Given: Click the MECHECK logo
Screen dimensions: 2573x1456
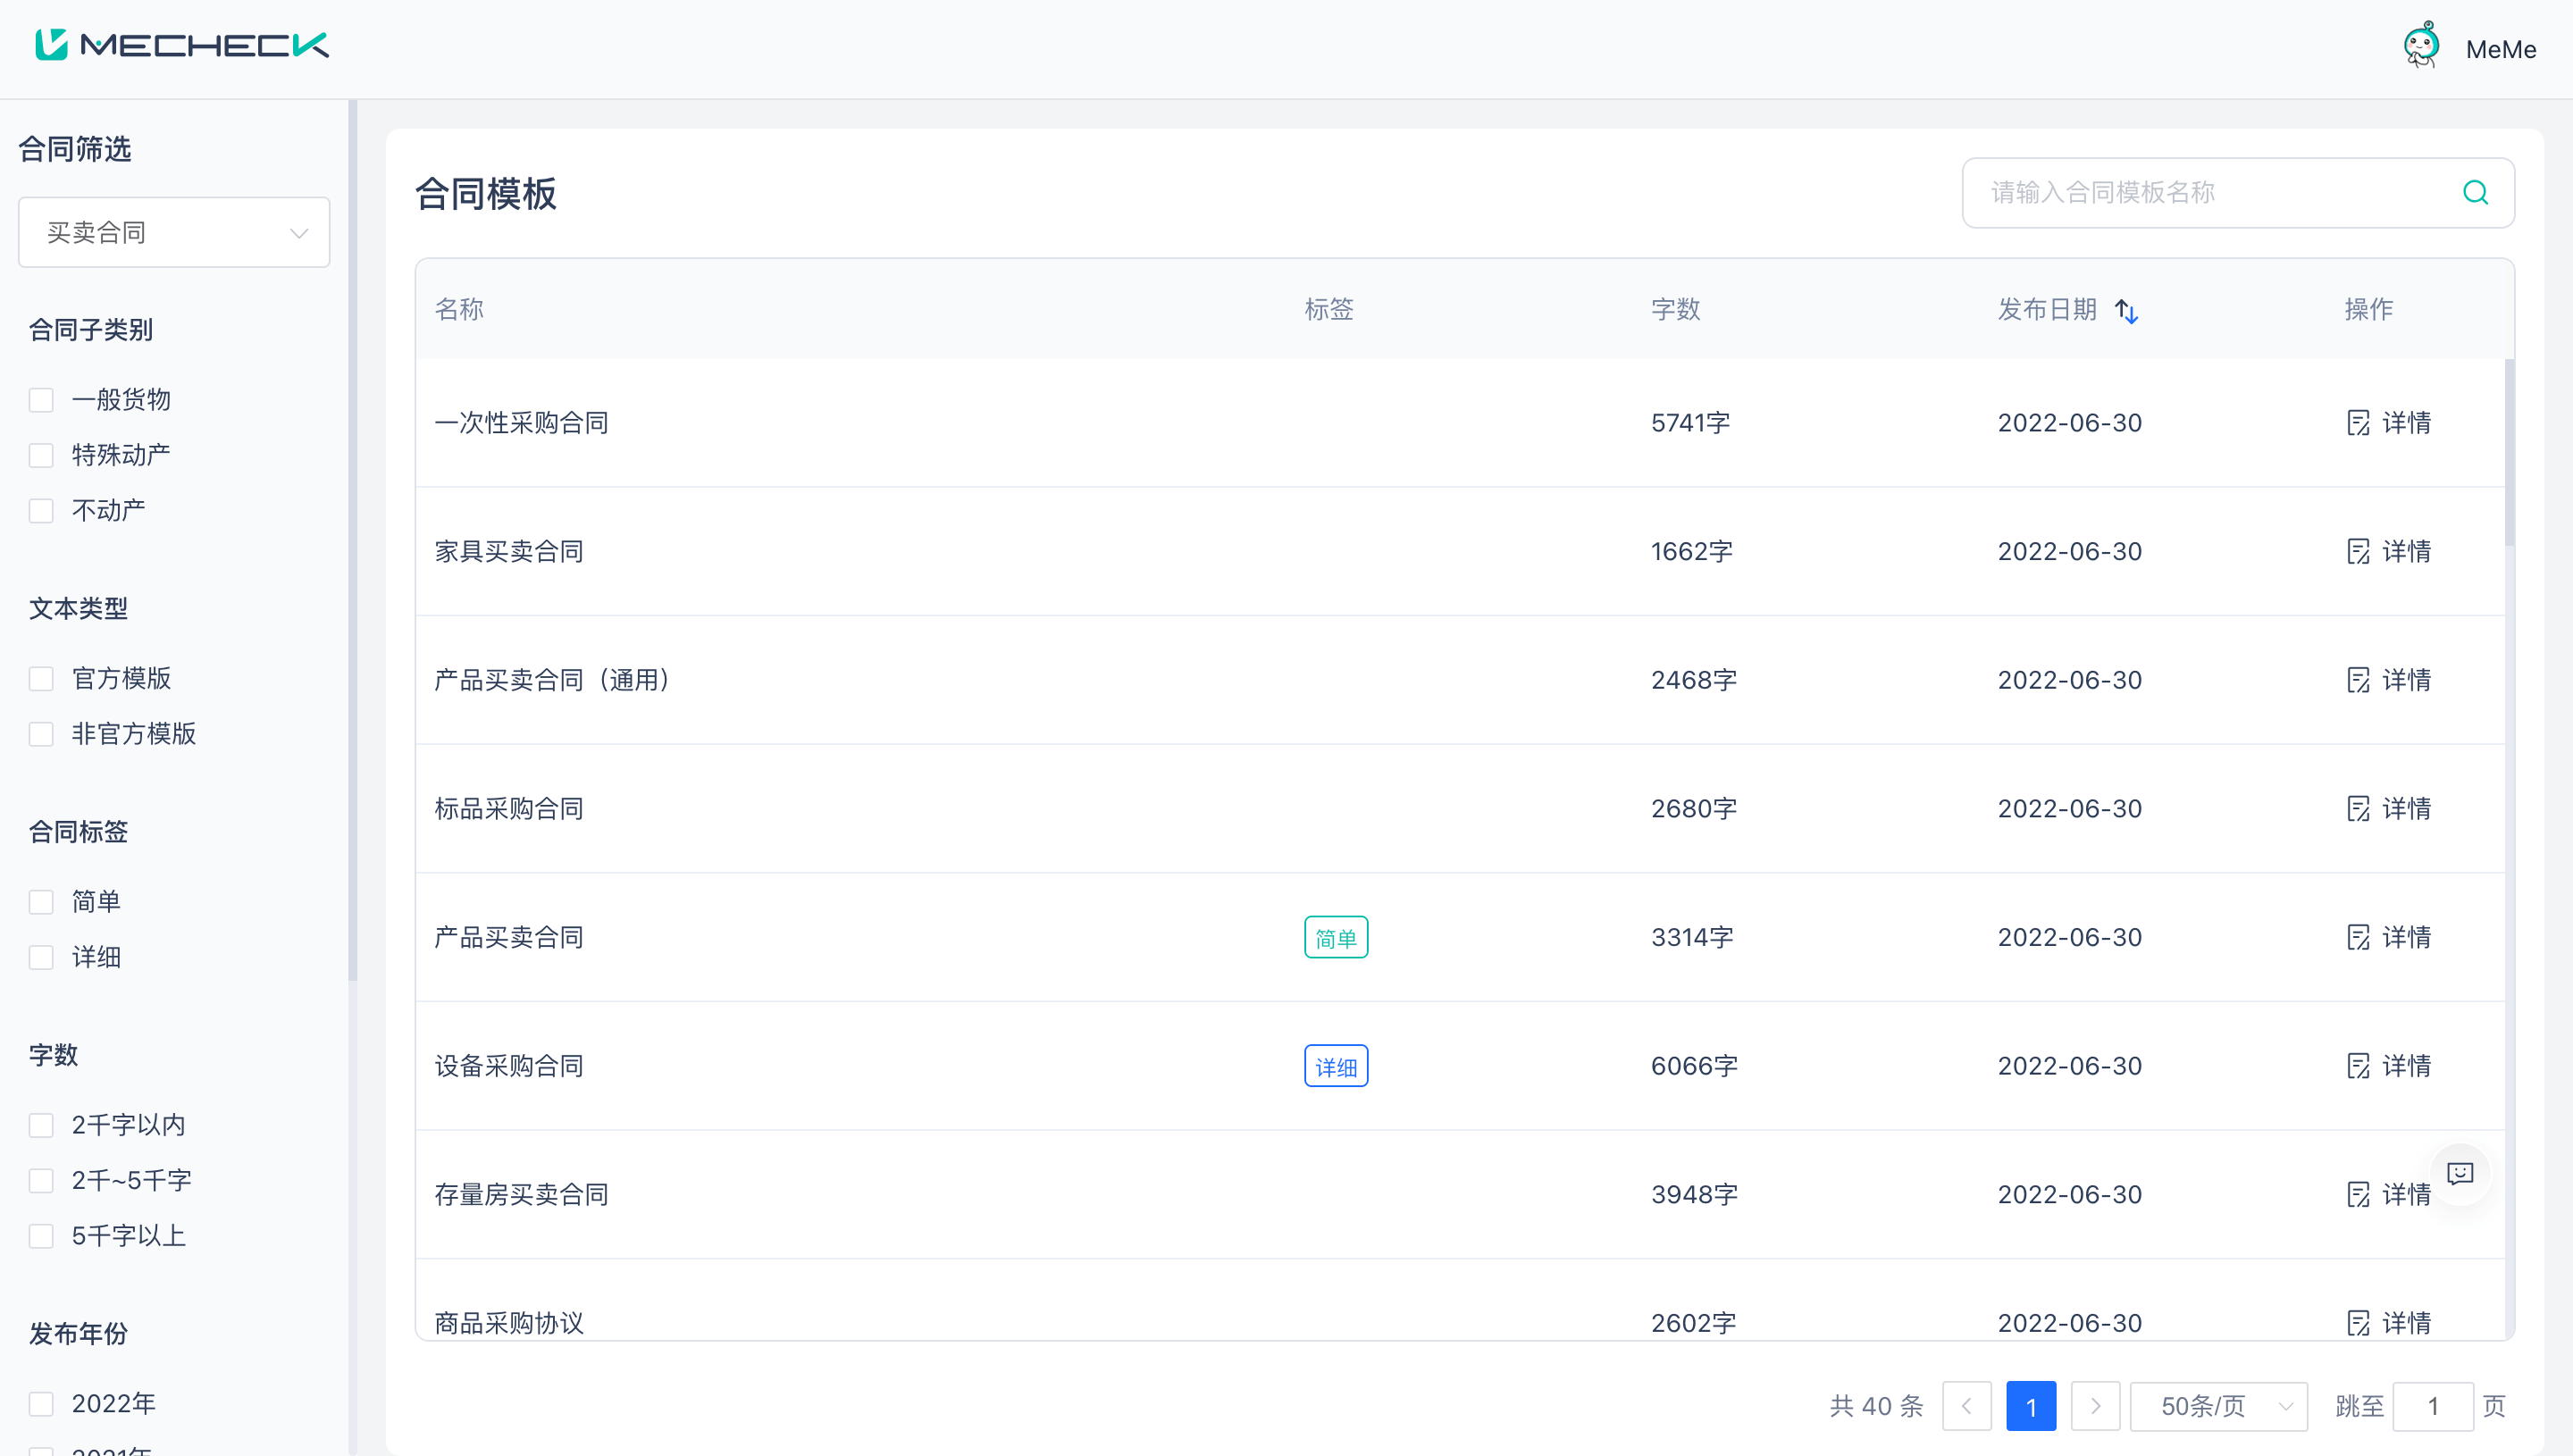Looking at the screenshot, I should point(182,45).
